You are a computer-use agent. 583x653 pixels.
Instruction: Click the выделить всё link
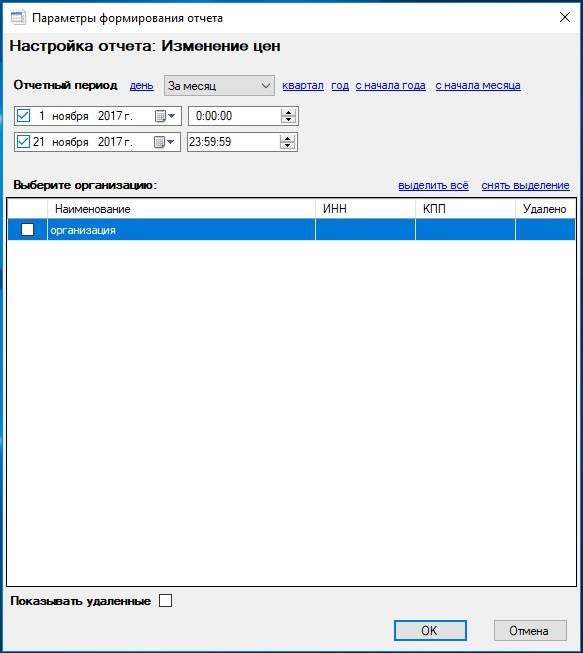434,185
